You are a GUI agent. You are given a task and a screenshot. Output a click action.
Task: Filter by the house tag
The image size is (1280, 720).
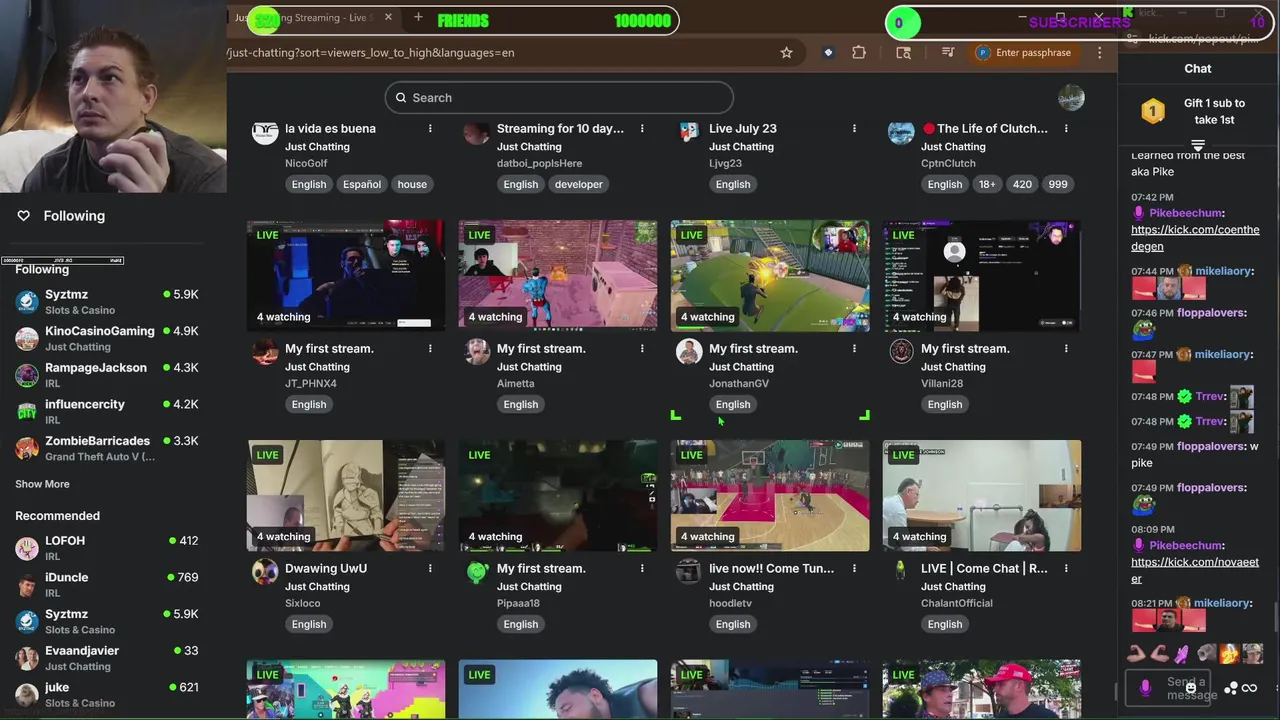click(x=412, y=184)
